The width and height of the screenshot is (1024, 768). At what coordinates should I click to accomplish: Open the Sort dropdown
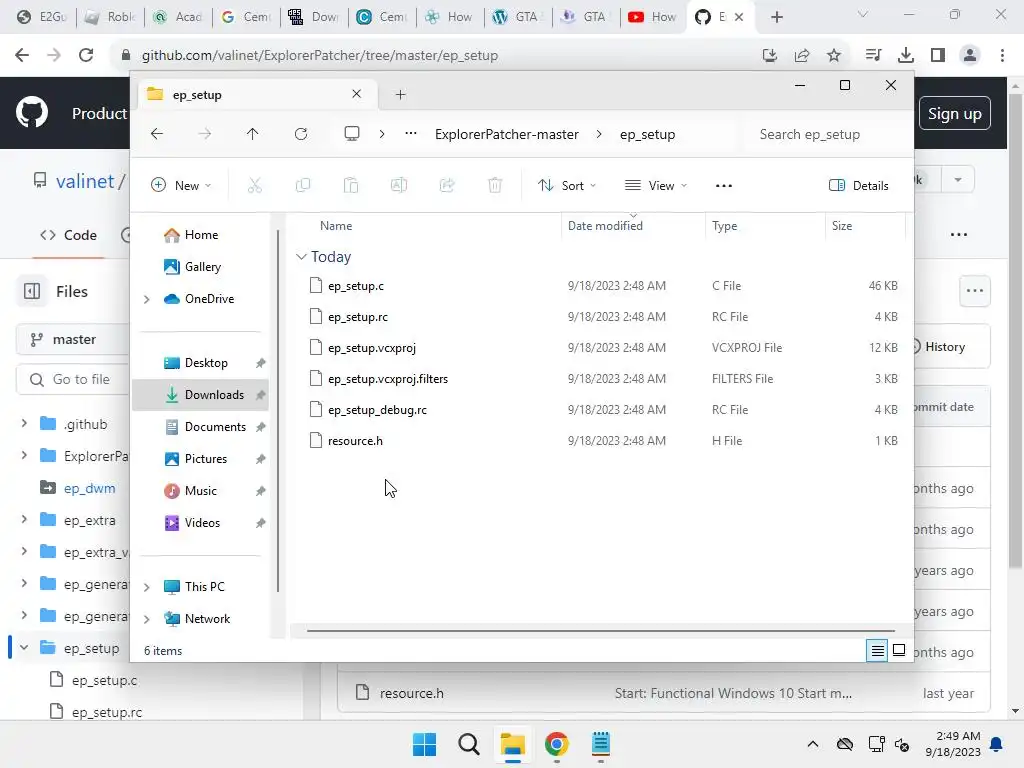click(566, 185)
